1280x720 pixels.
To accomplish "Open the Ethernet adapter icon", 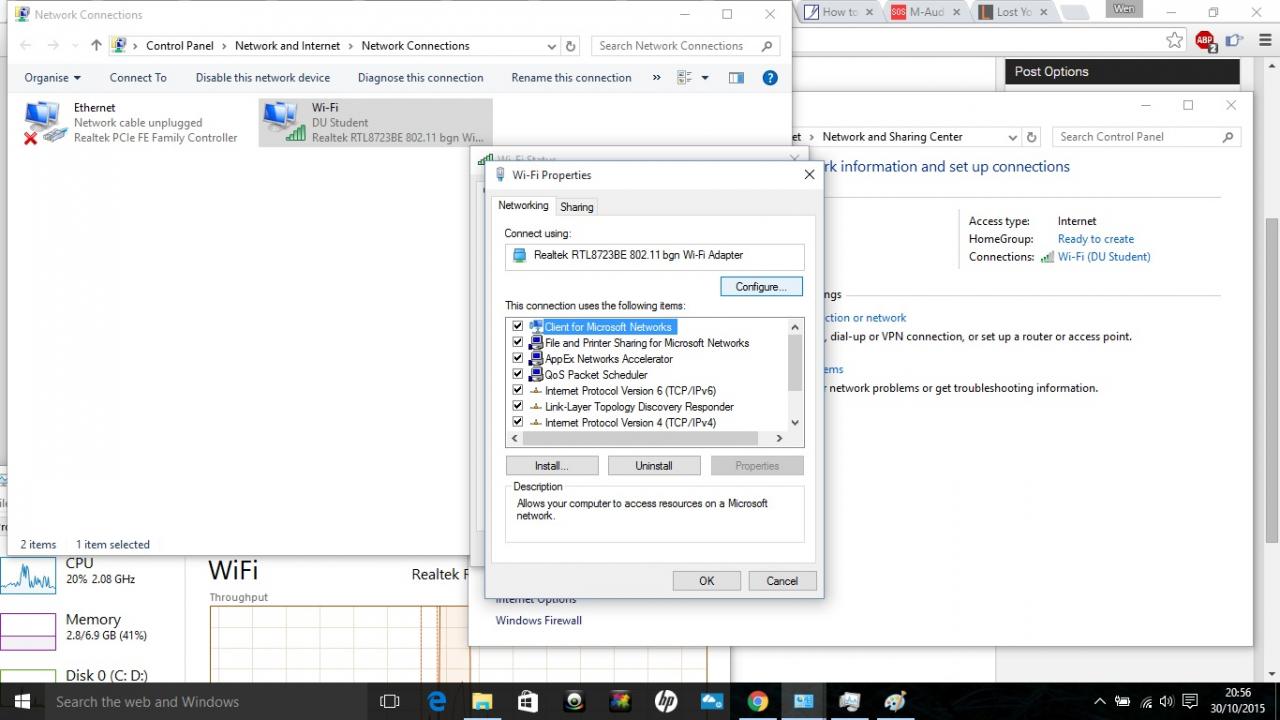I will 45,123.
